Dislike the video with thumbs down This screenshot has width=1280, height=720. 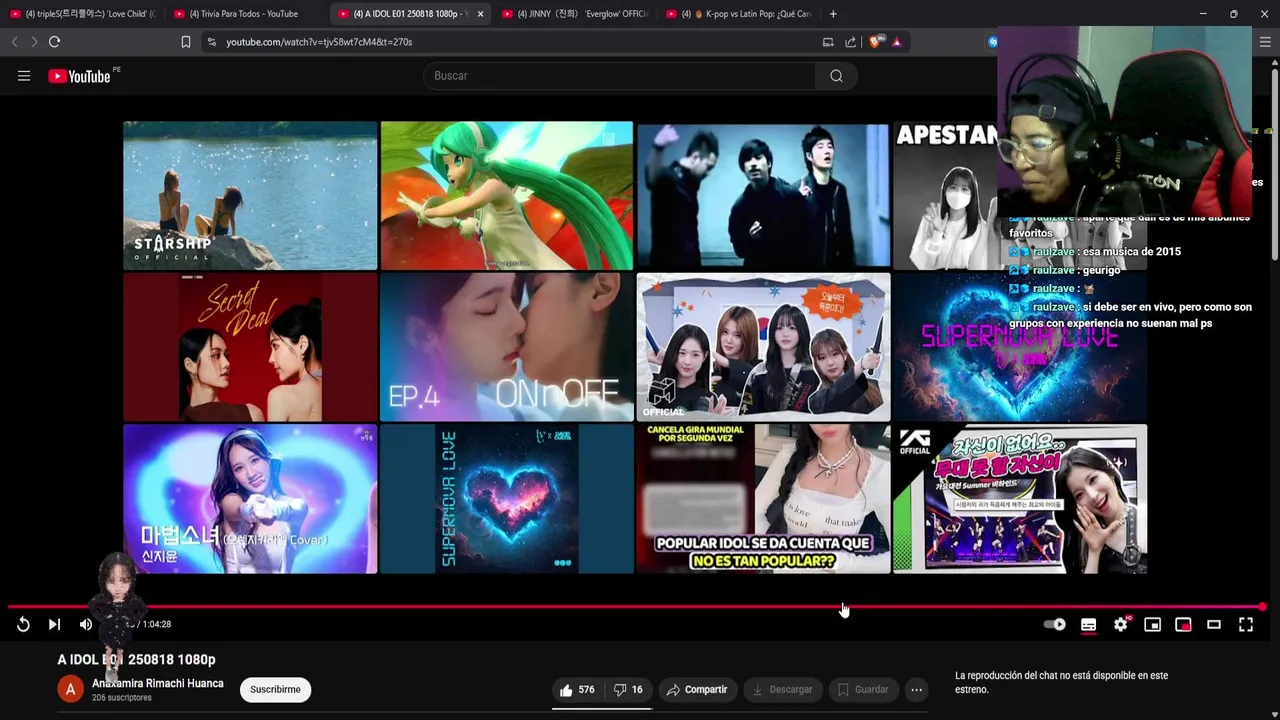tap(628, 689)
